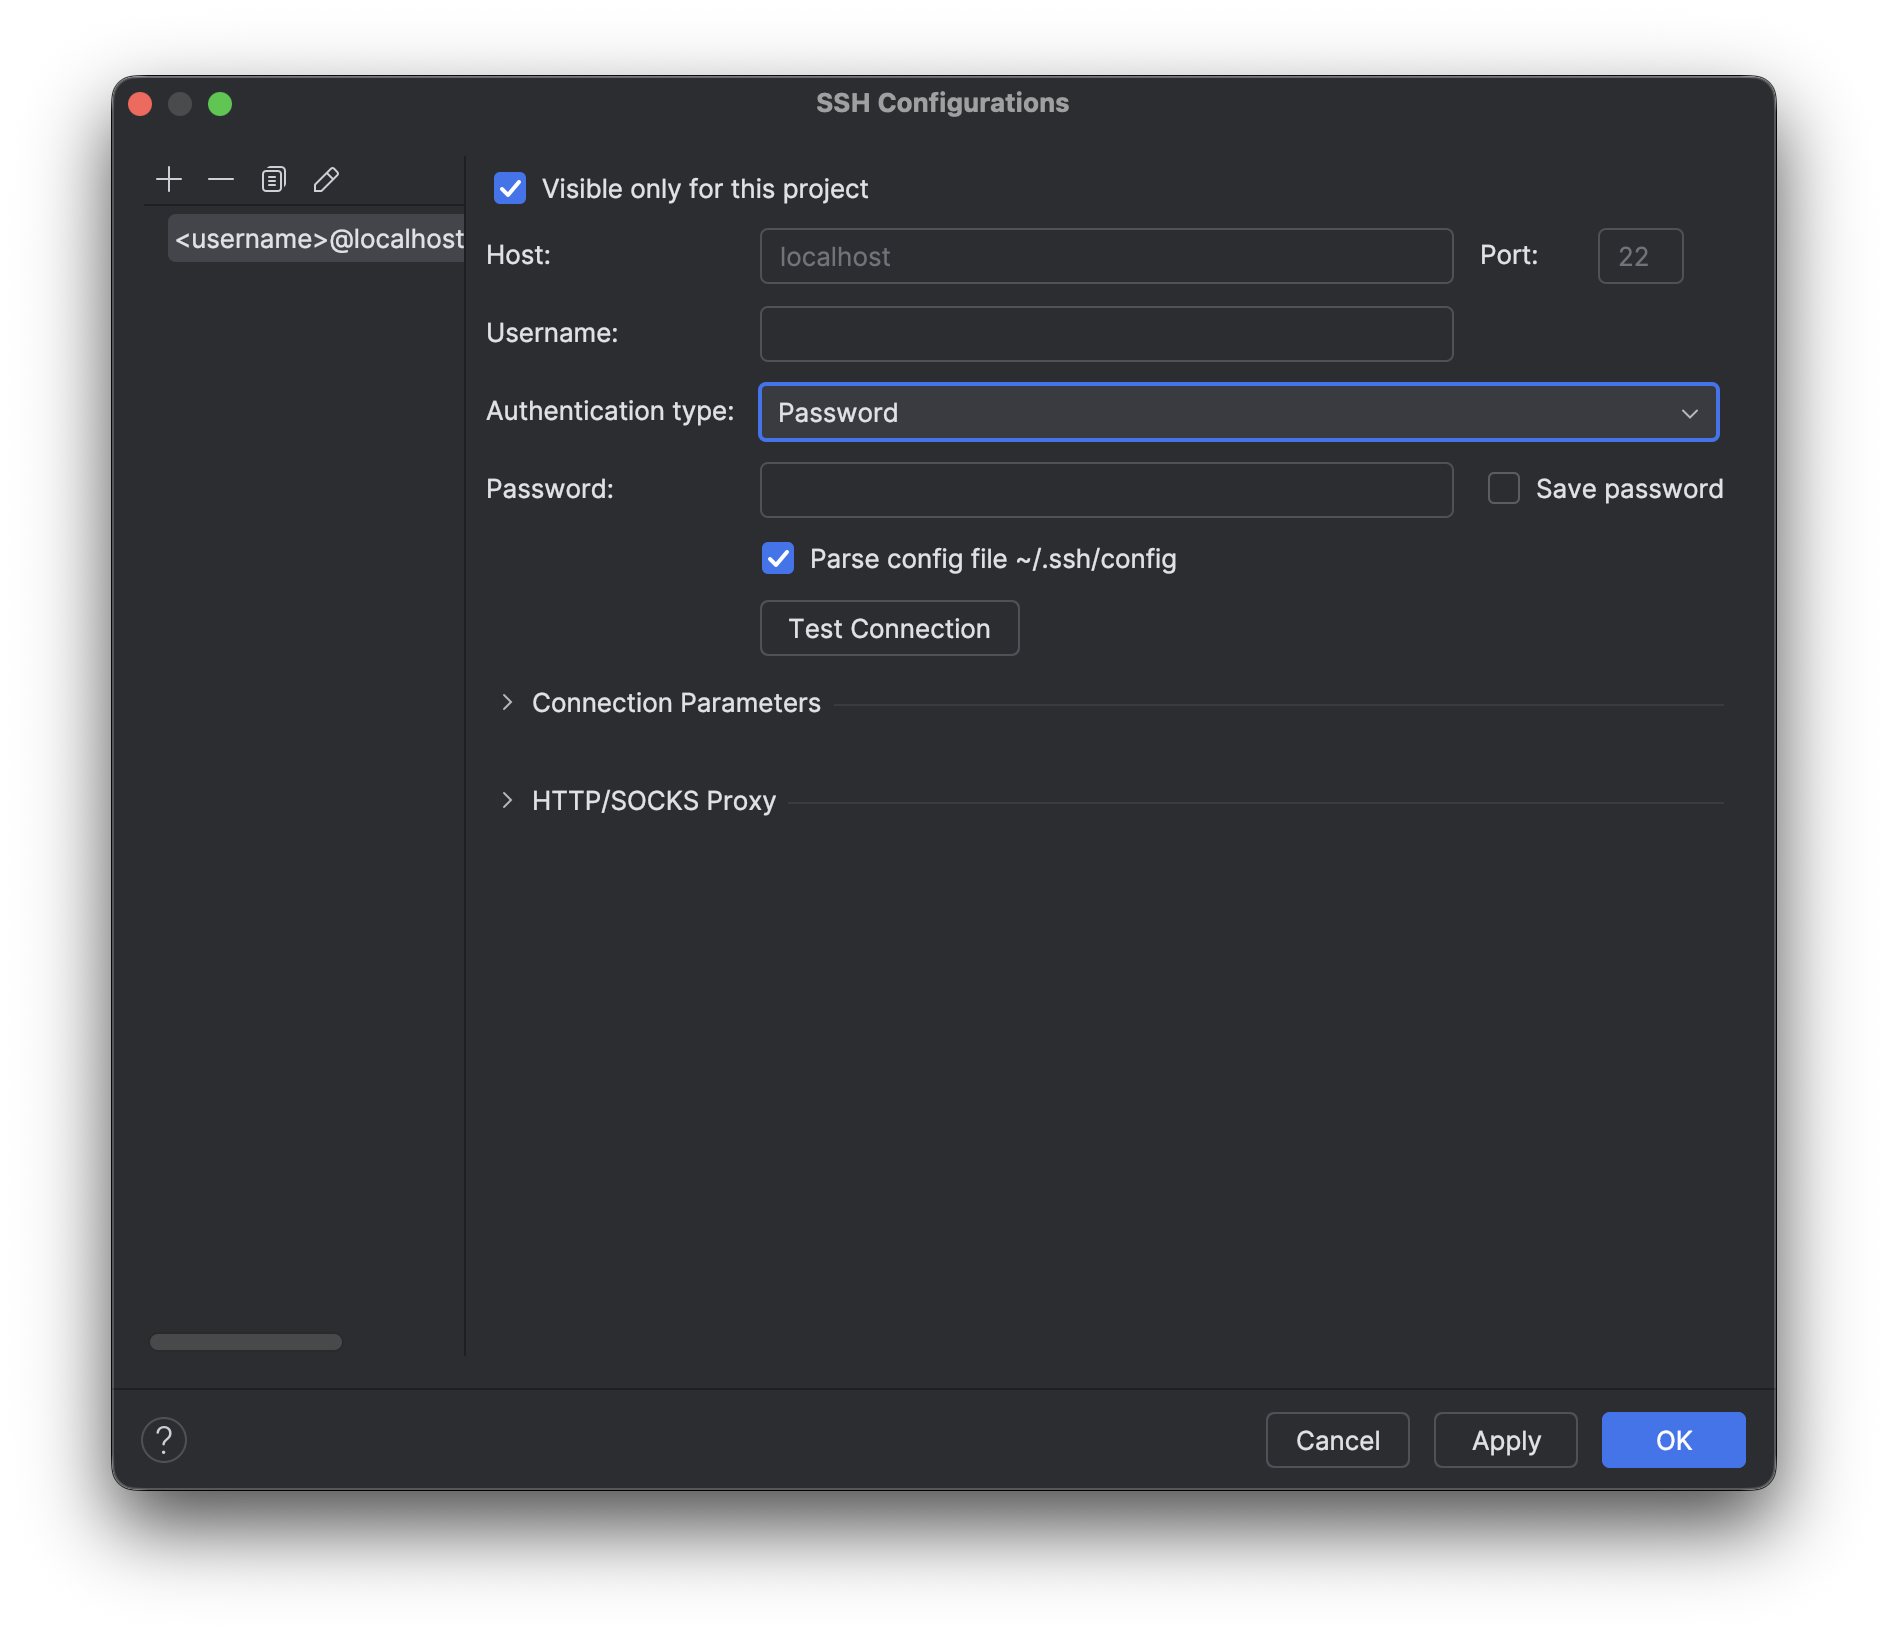The height and width of the screenshot is (1638, 1888).
Task: Enable the 'Save password' option
Action: tap(1502, 488)
